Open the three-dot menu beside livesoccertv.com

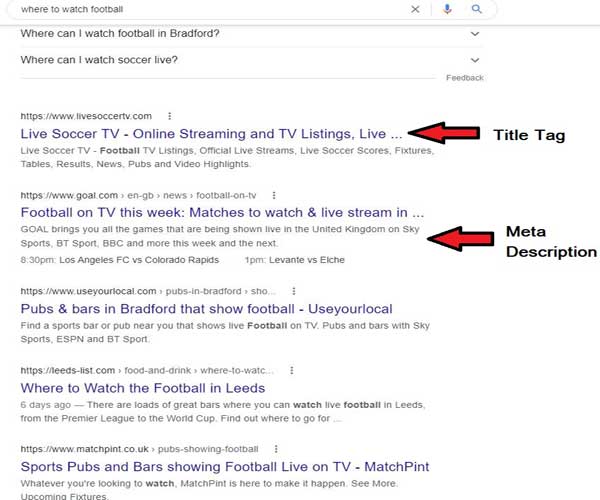(170, 116)
